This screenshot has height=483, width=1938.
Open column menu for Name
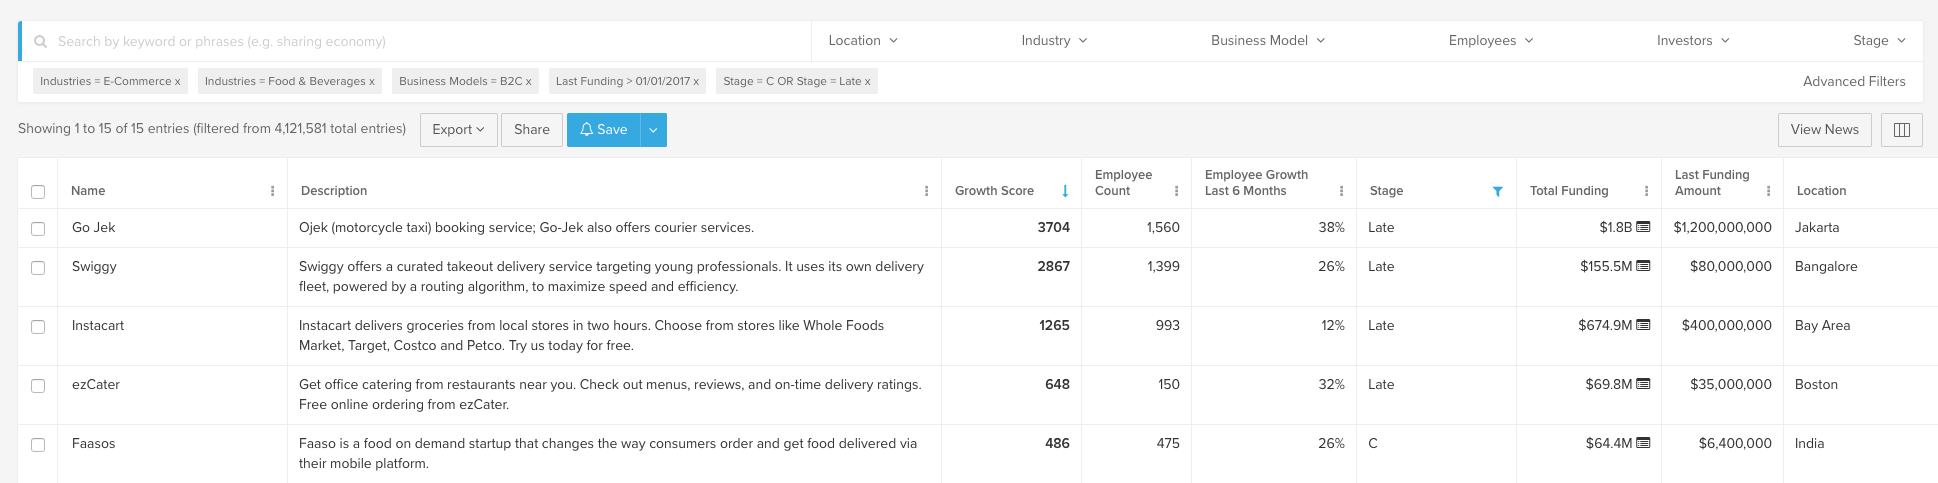tap(272, 191)
